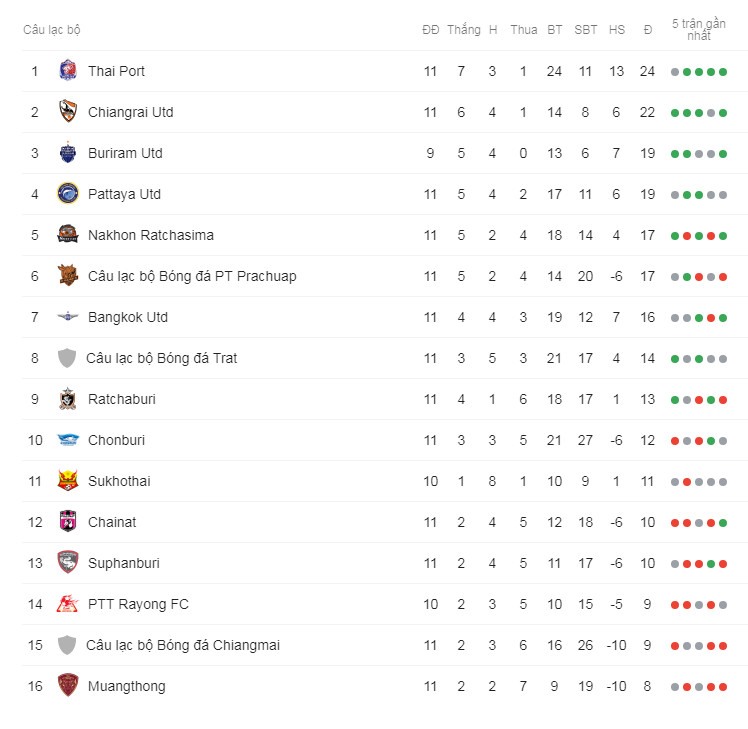Select Câu lạc bộ Bóng đá Trat
The image size is (748, 729).
161,358
